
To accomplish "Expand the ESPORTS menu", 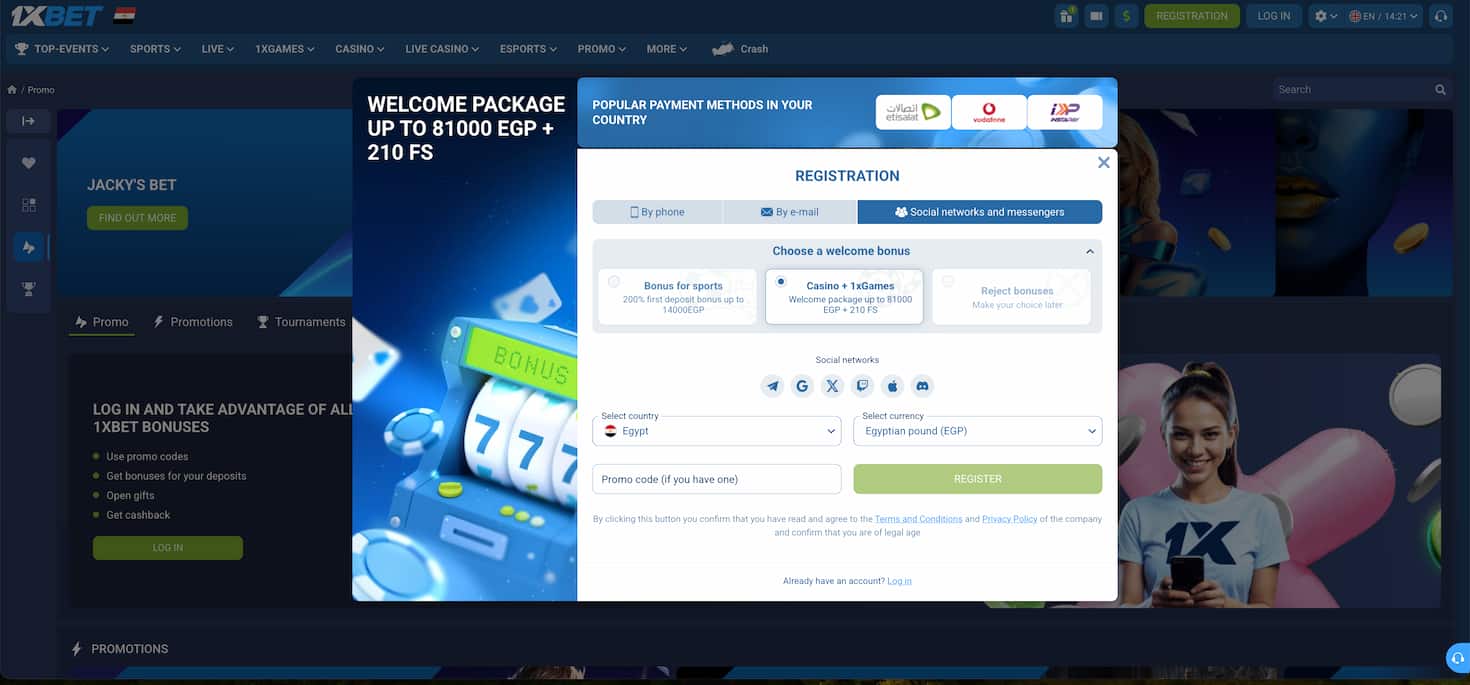I will [x=529, y=49].
